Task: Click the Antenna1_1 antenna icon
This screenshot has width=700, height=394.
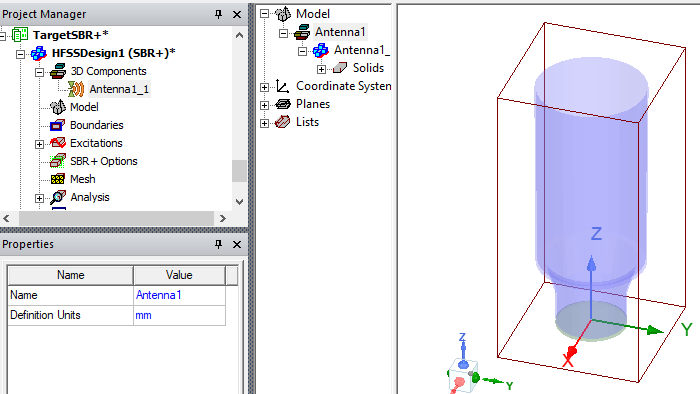Action: 76,89
